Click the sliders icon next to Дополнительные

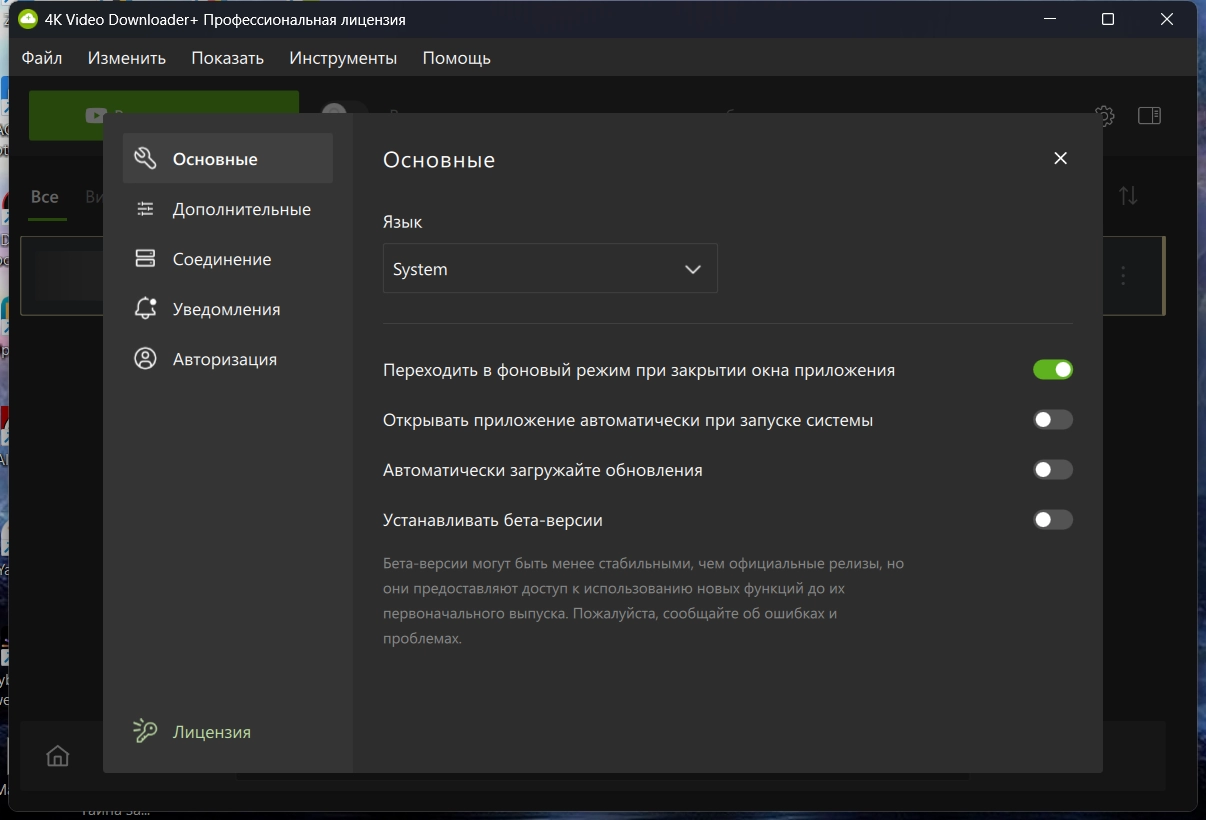click(145, 209)
